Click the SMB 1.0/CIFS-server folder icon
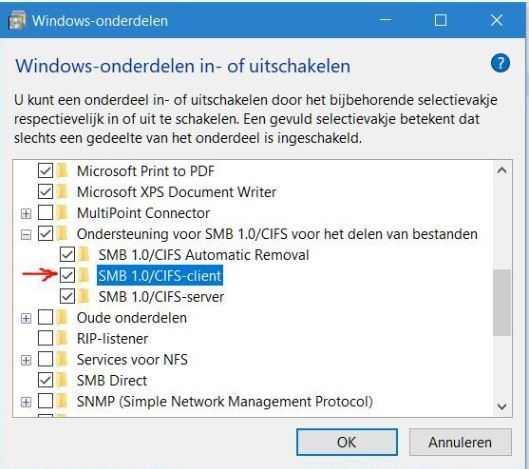529x469 pixels. [x=84, y=297]
